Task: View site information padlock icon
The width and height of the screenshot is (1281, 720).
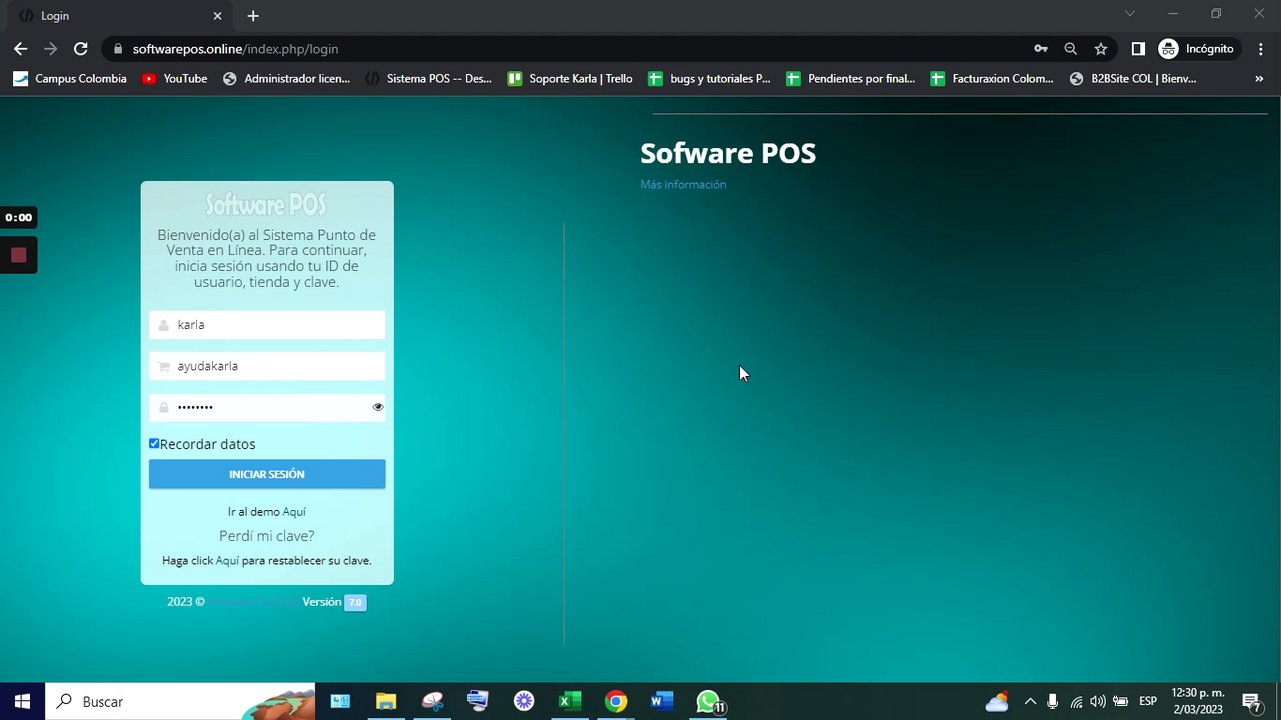Action: tap(117, 48)
